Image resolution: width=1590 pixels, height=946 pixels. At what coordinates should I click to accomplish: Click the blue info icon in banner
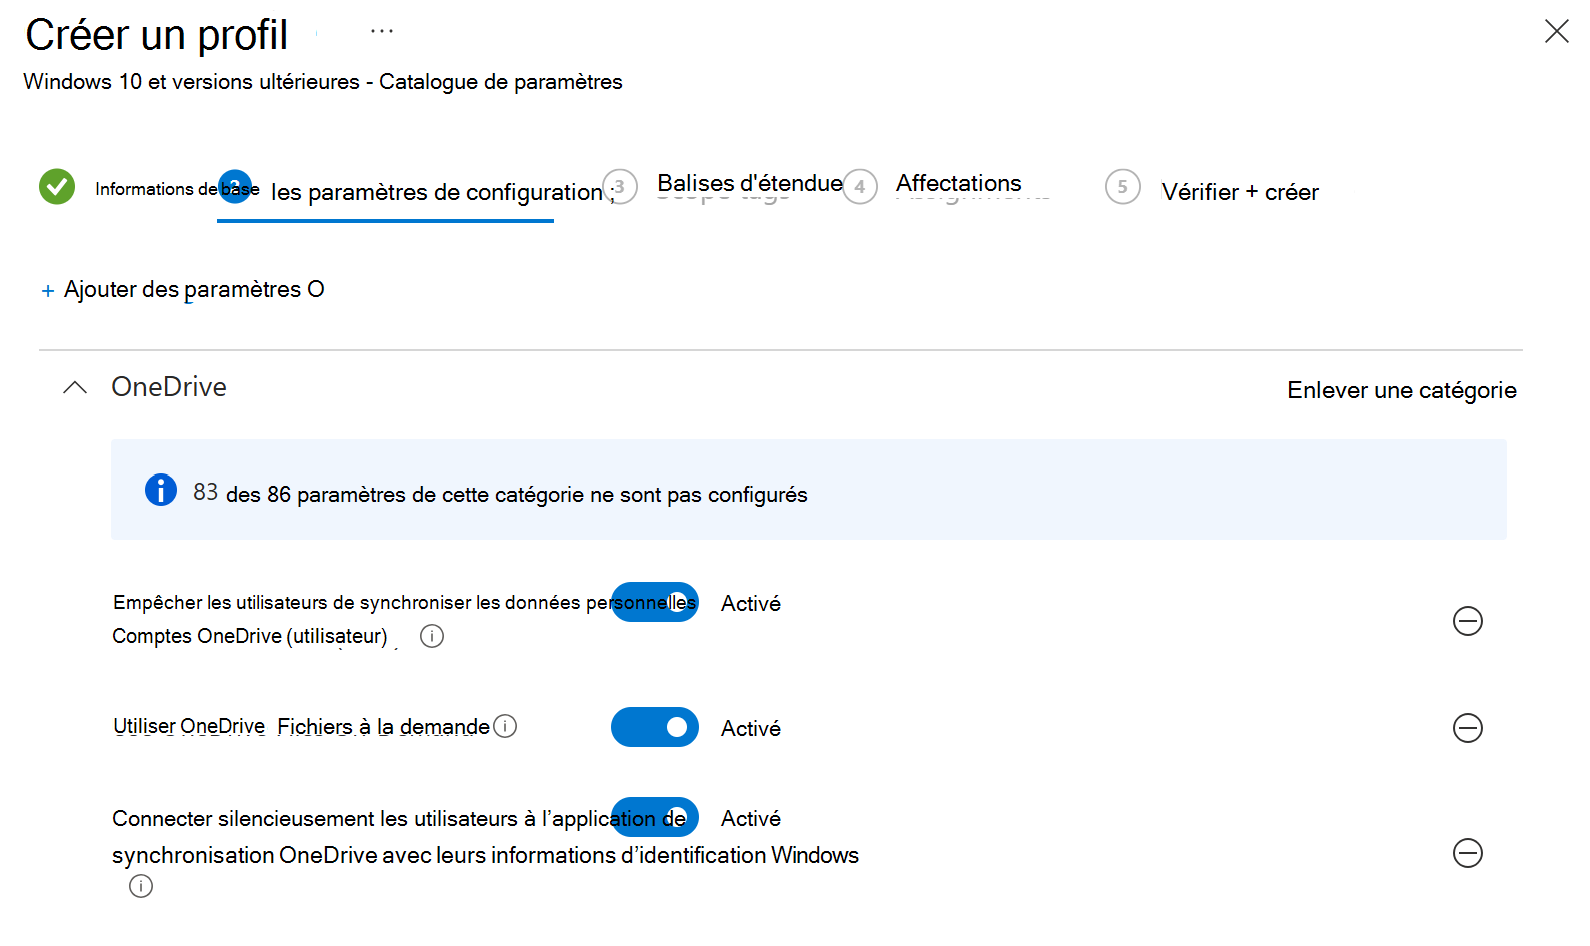(x=161, y=490)
